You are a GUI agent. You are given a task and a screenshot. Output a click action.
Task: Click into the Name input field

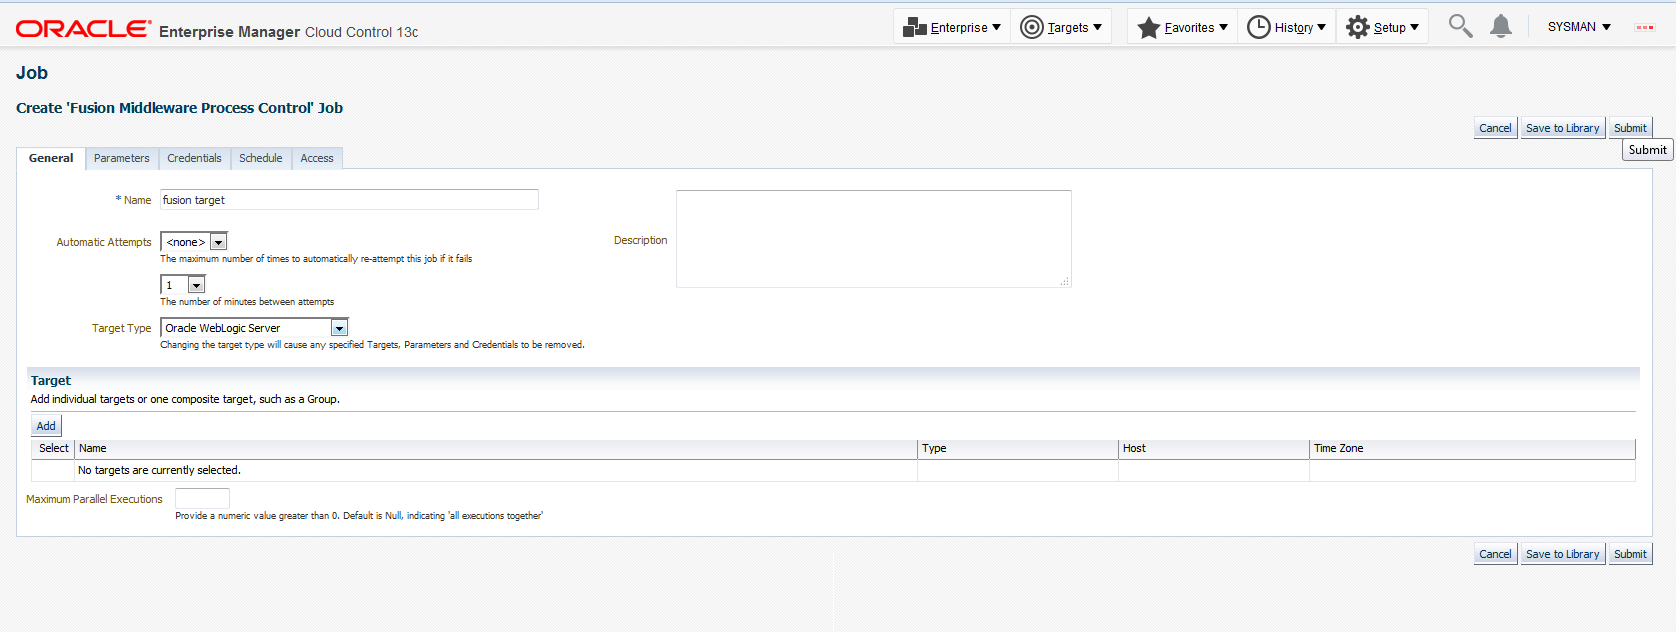point(349,200)
